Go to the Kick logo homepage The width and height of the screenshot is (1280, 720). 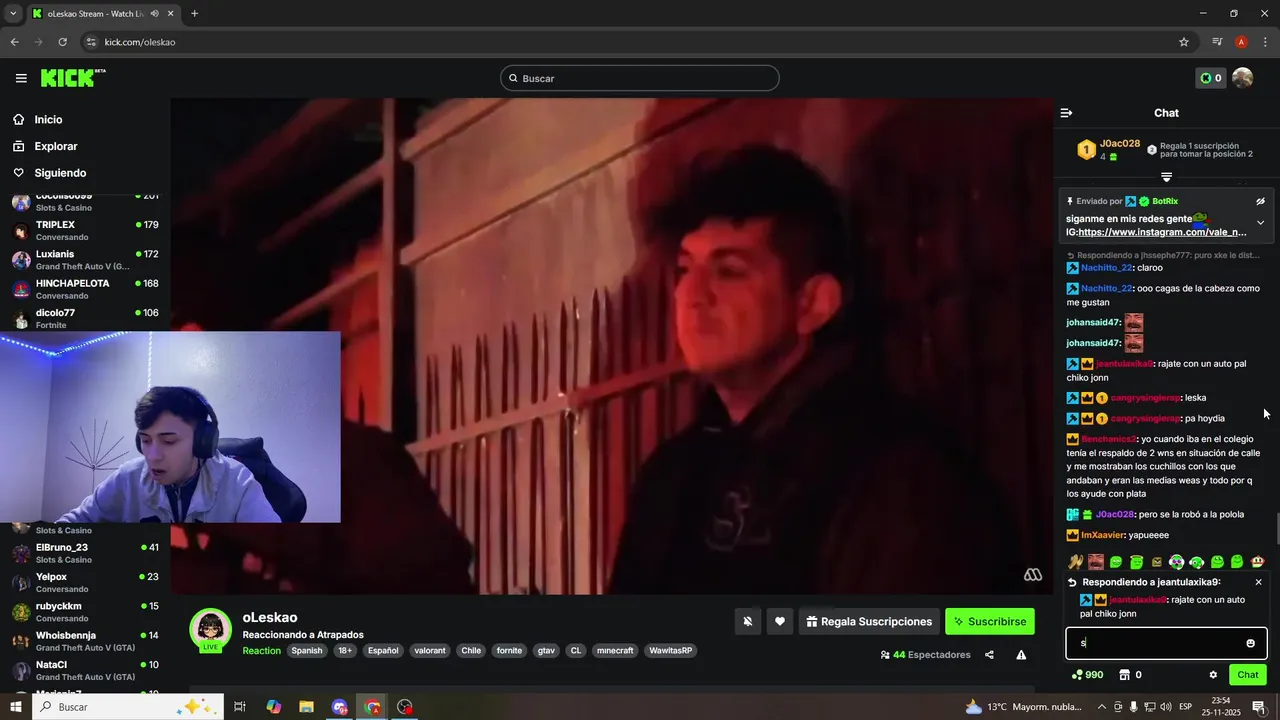point(73,78)
